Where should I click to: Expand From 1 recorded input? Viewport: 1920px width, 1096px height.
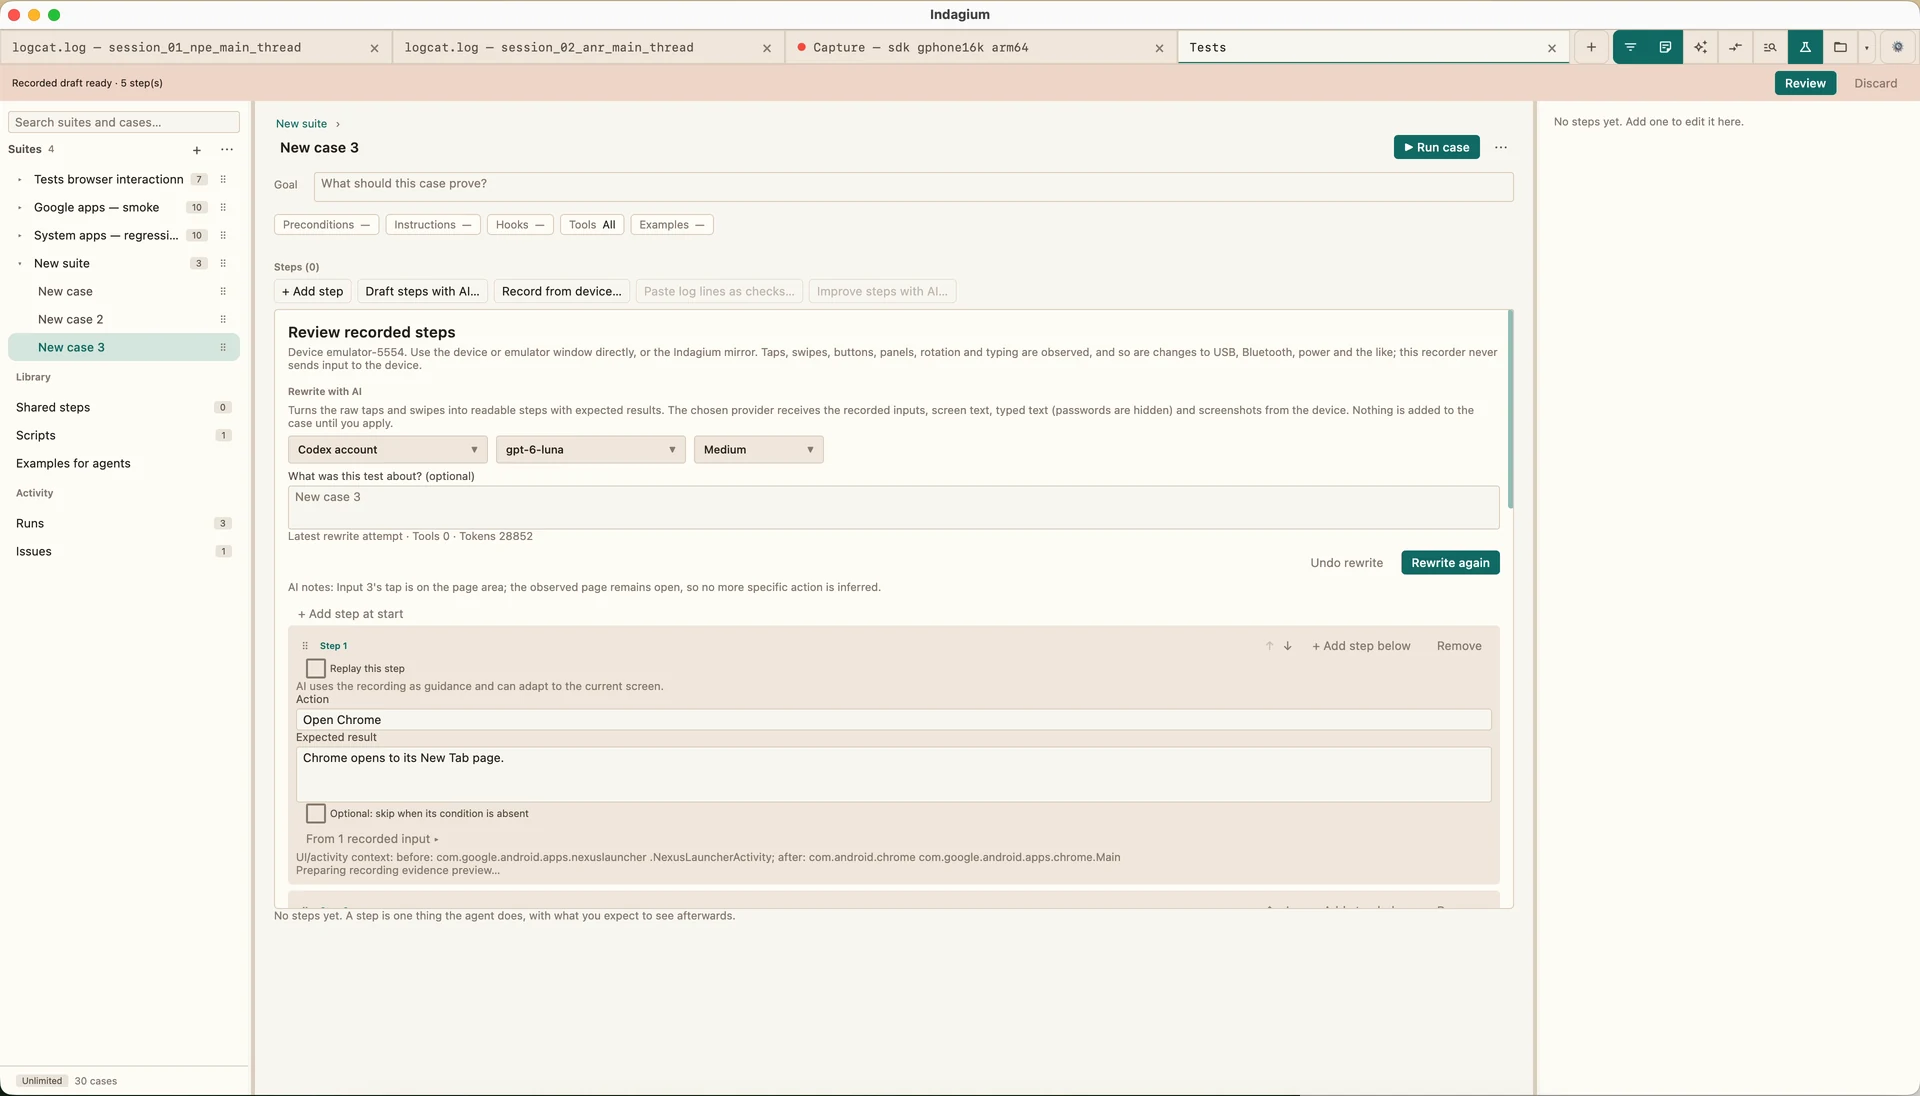coord(372,839)
